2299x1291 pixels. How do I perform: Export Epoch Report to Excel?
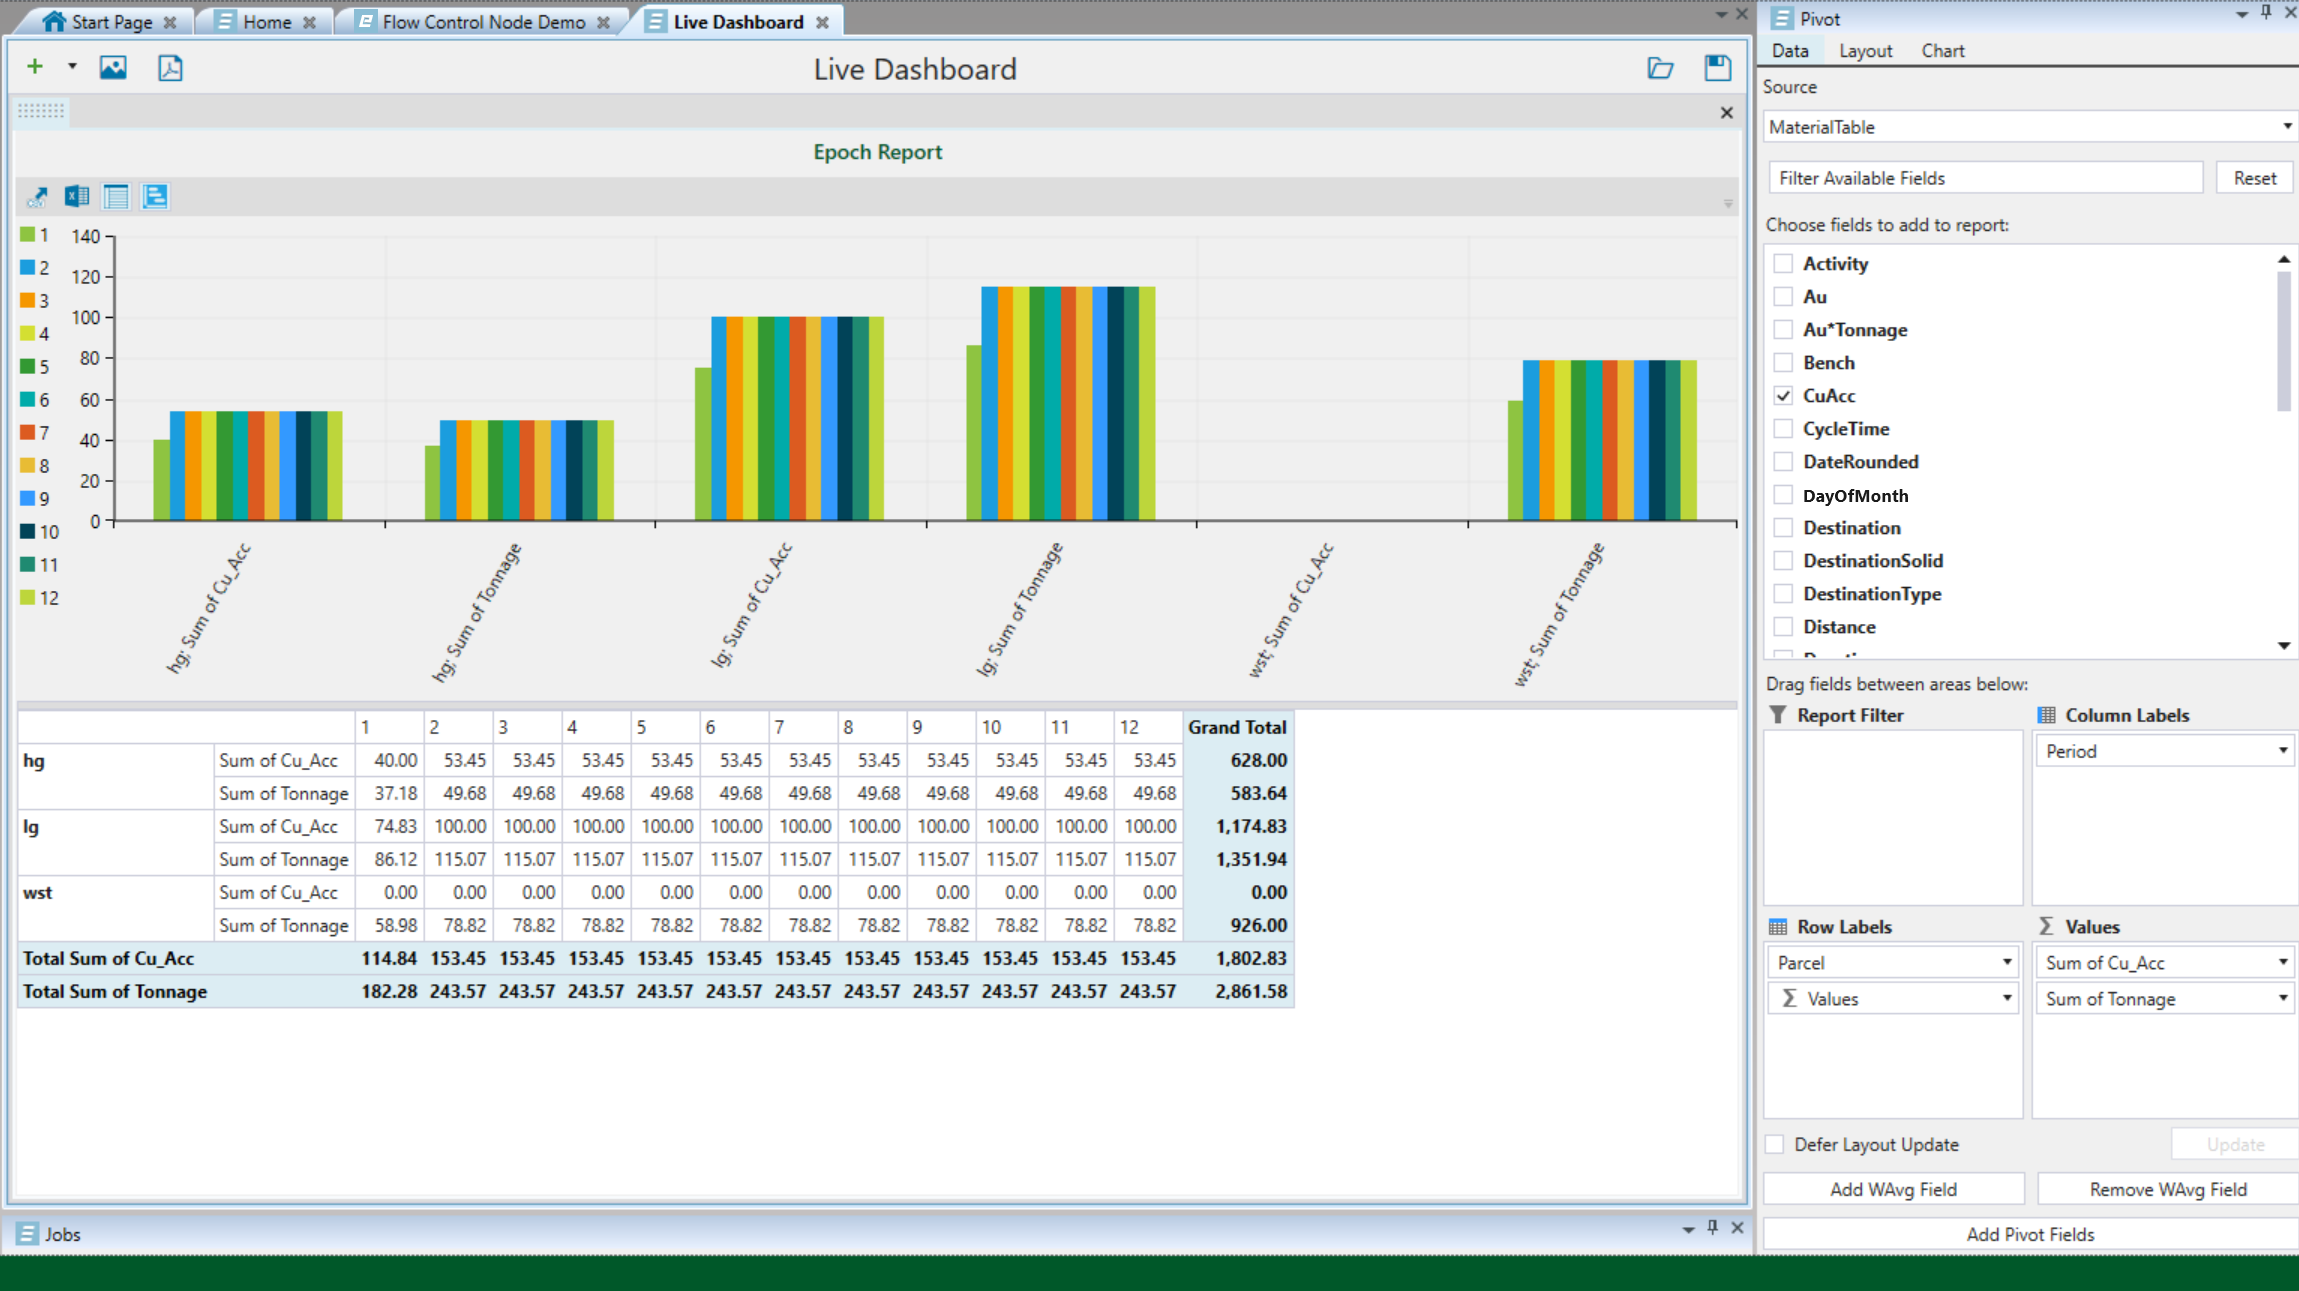(x=77, y=197)
